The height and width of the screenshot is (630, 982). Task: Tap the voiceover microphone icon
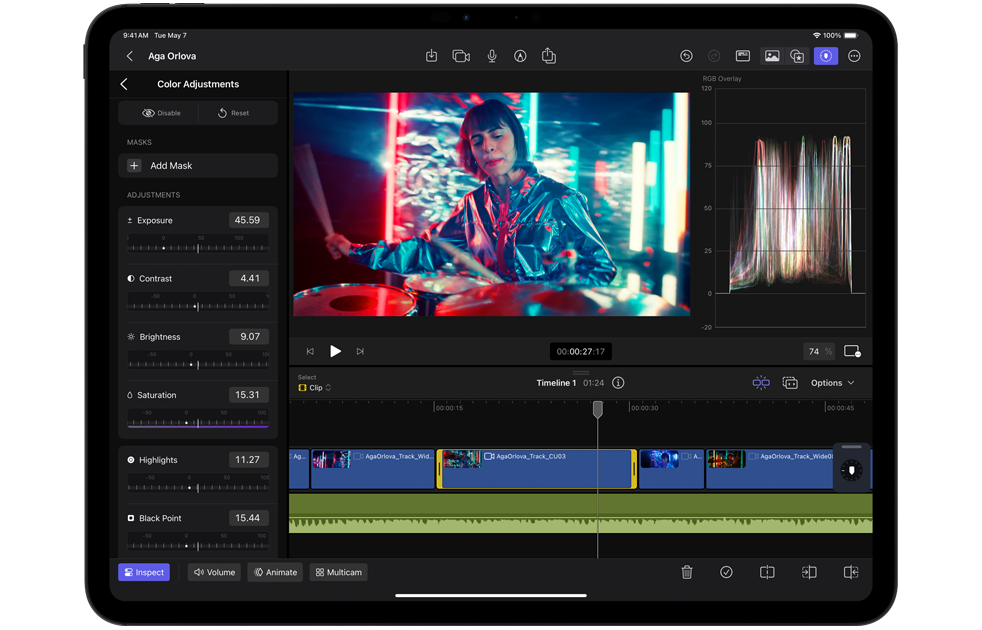[x=492, y=56]
